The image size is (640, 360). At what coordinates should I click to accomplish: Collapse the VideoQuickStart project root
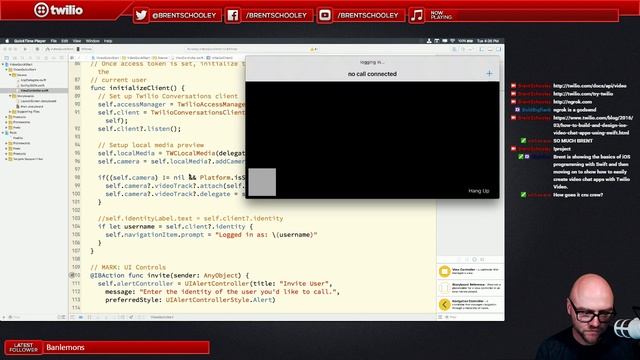tap(3, 64)
